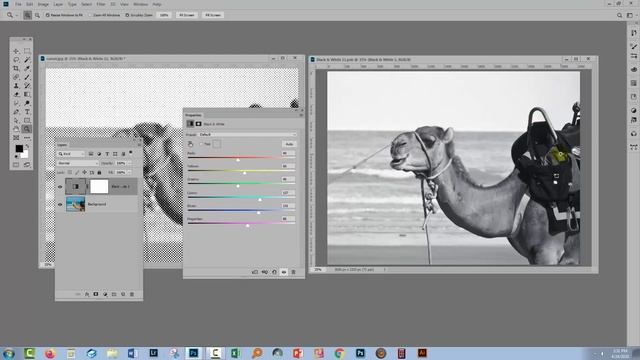Screen dimensions: 640x360
Task: Open the Window menu
Action: tap(140, 4)
